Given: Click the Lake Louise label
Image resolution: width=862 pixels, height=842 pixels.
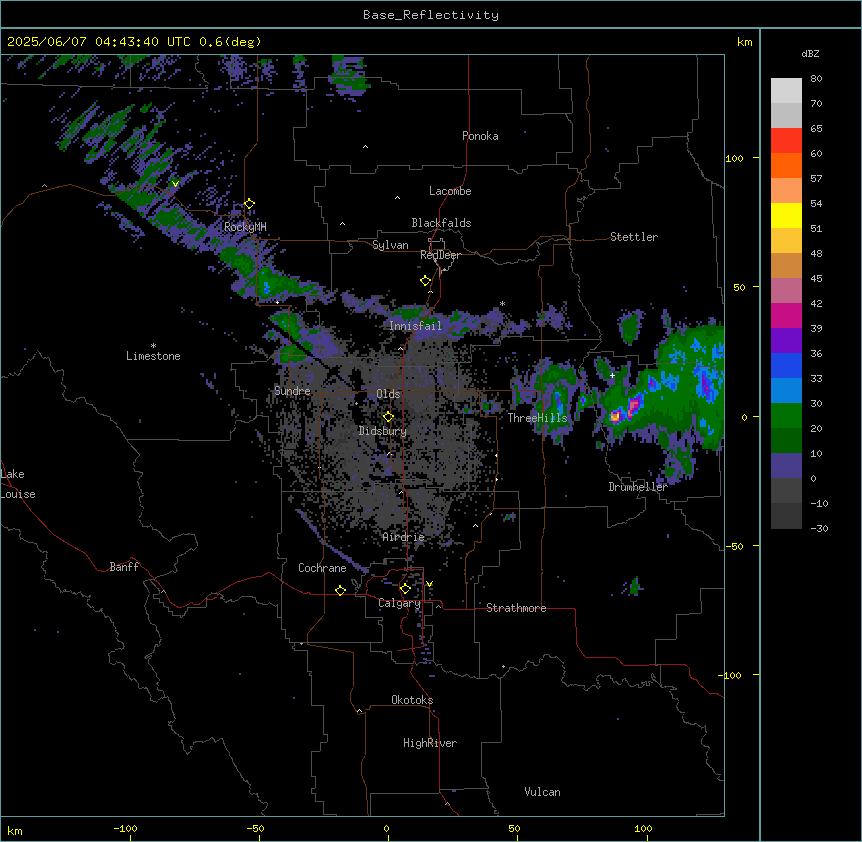Looking at the screenshot, I should [x=18, y=484].
